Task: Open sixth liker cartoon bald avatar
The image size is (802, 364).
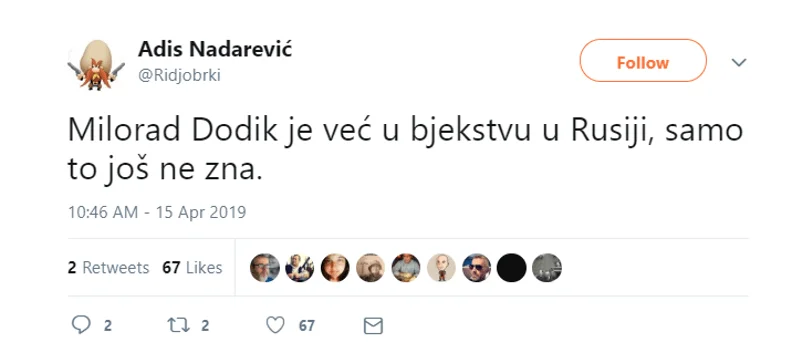Action: tap(441, 268)
